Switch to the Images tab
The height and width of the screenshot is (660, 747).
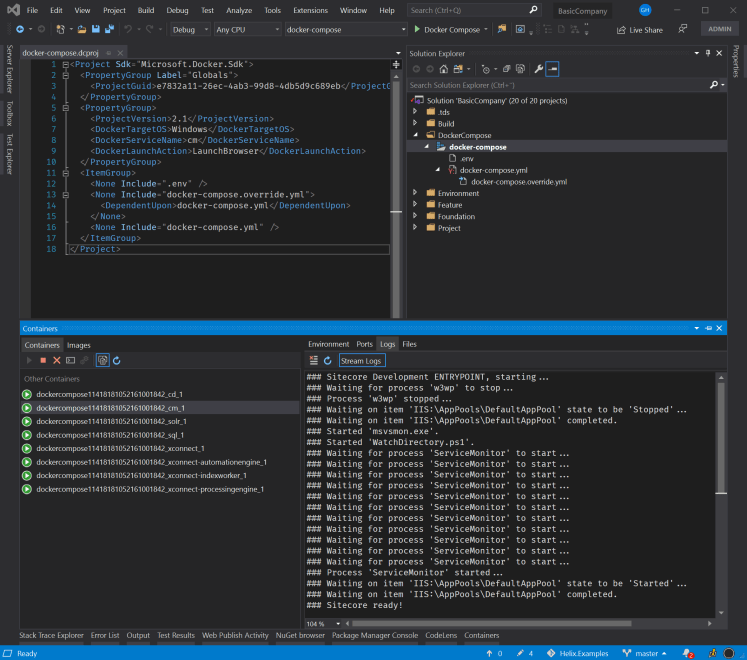pos(78,344)
